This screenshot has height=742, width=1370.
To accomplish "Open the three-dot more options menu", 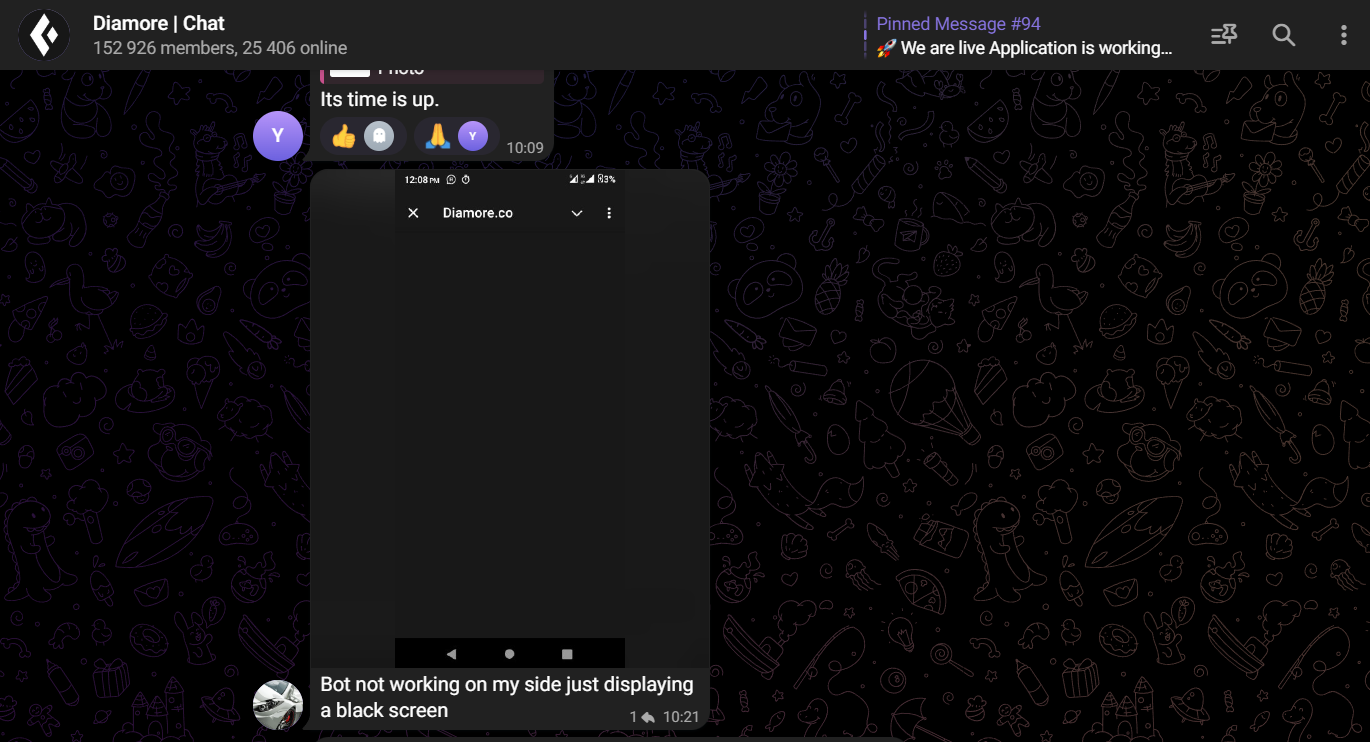I will tap(1343, 35).
